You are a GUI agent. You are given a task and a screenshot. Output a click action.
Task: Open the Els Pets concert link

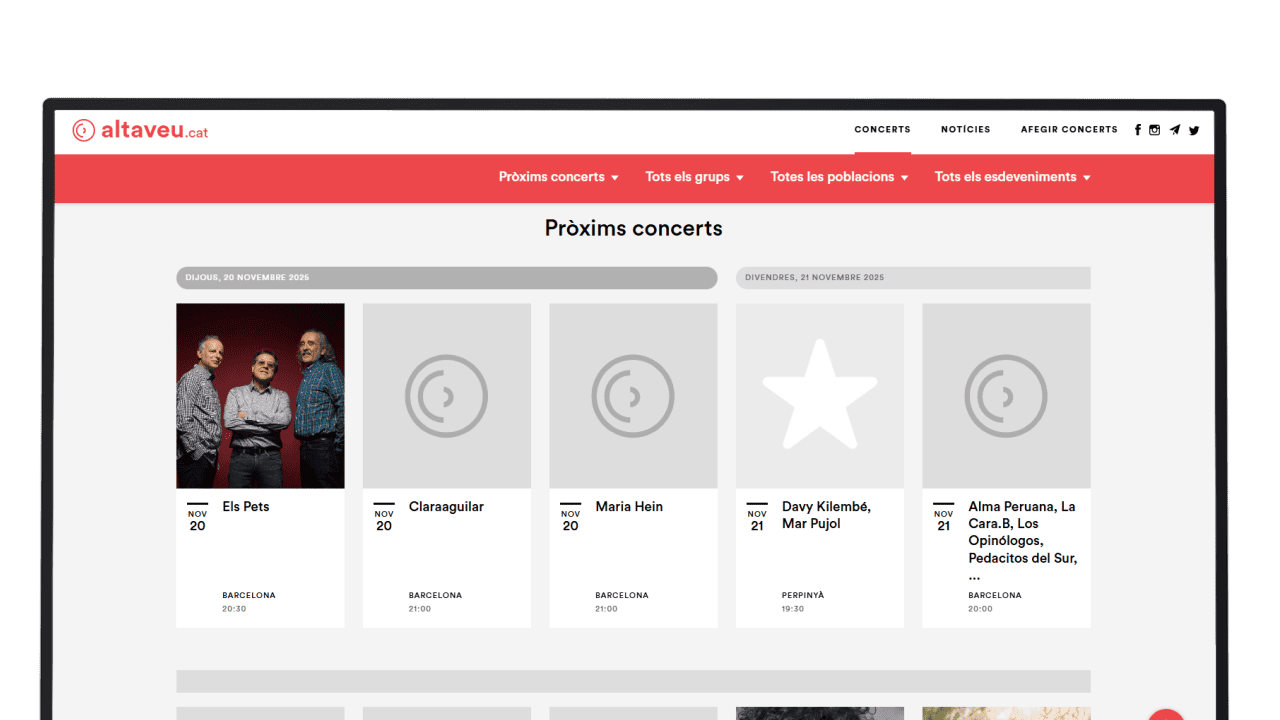pos(246,507)
